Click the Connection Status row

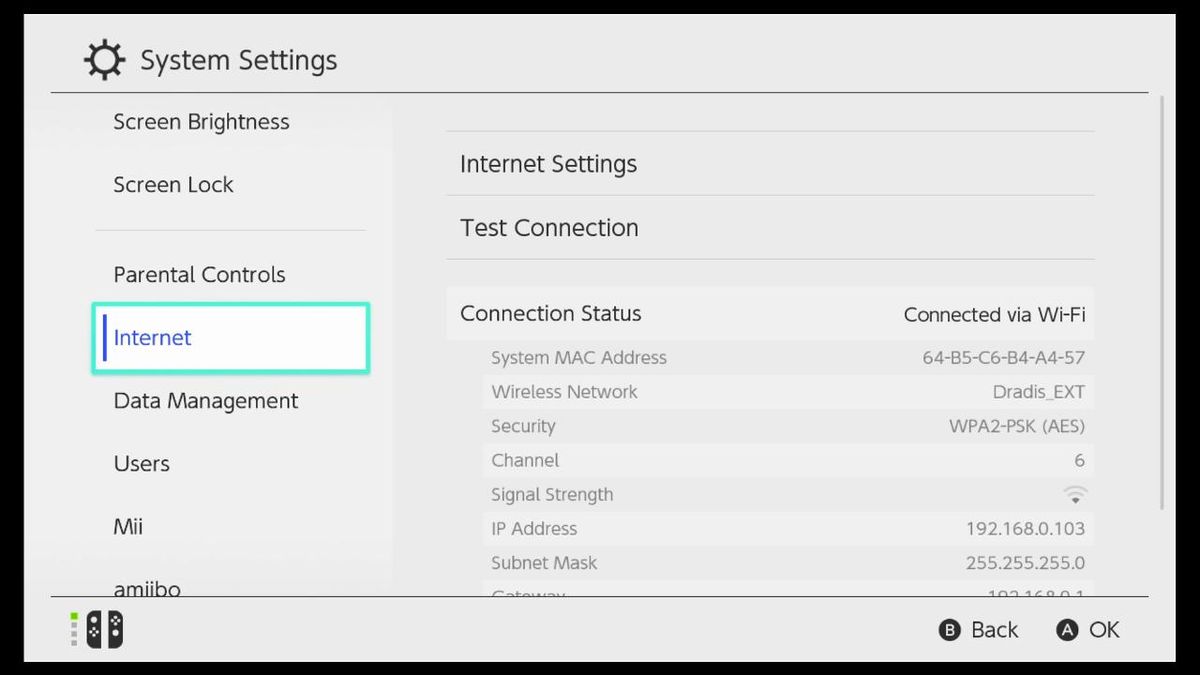coord(770,313)
